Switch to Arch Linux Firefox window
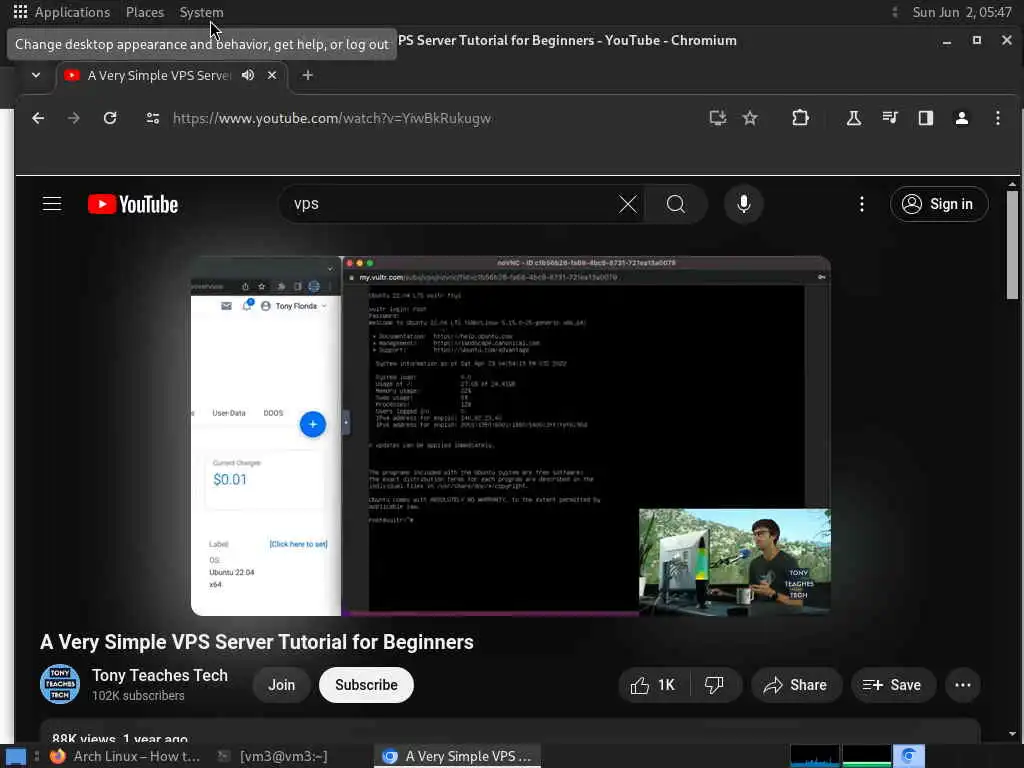This screenshot has width=1024, height=768. pyautogui.click(x=125, y=756)
